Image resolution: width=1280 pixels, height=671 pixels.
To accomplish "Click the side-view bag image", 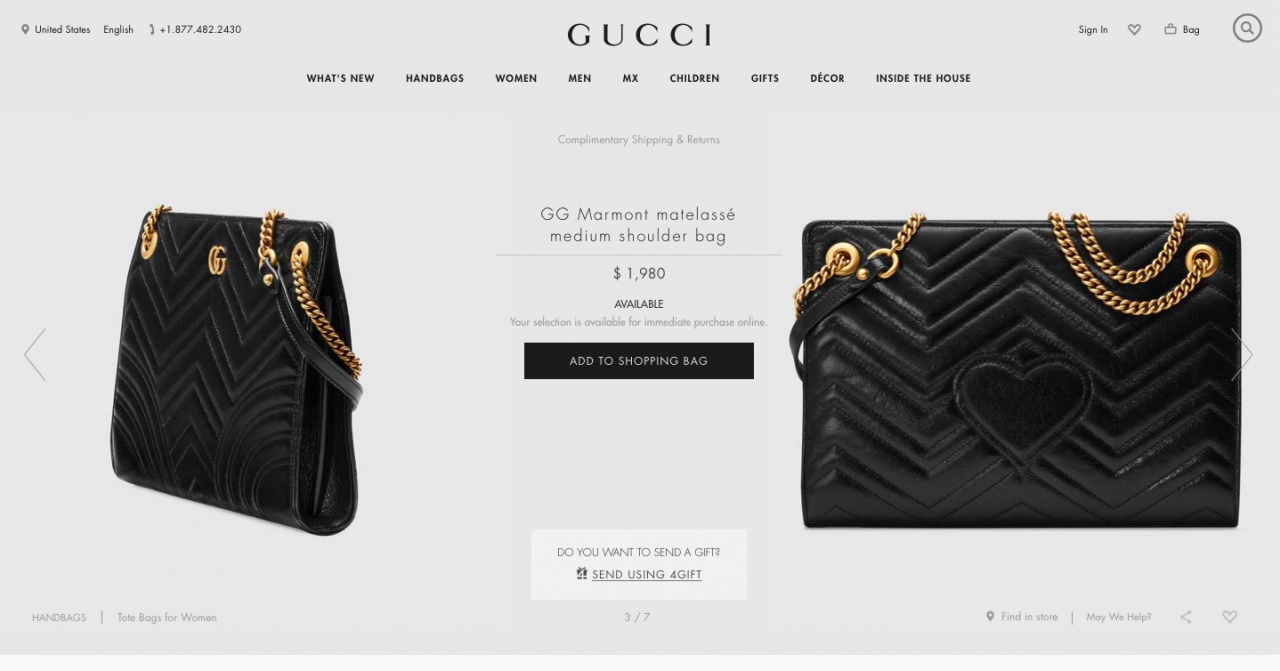I will (236, 370).
